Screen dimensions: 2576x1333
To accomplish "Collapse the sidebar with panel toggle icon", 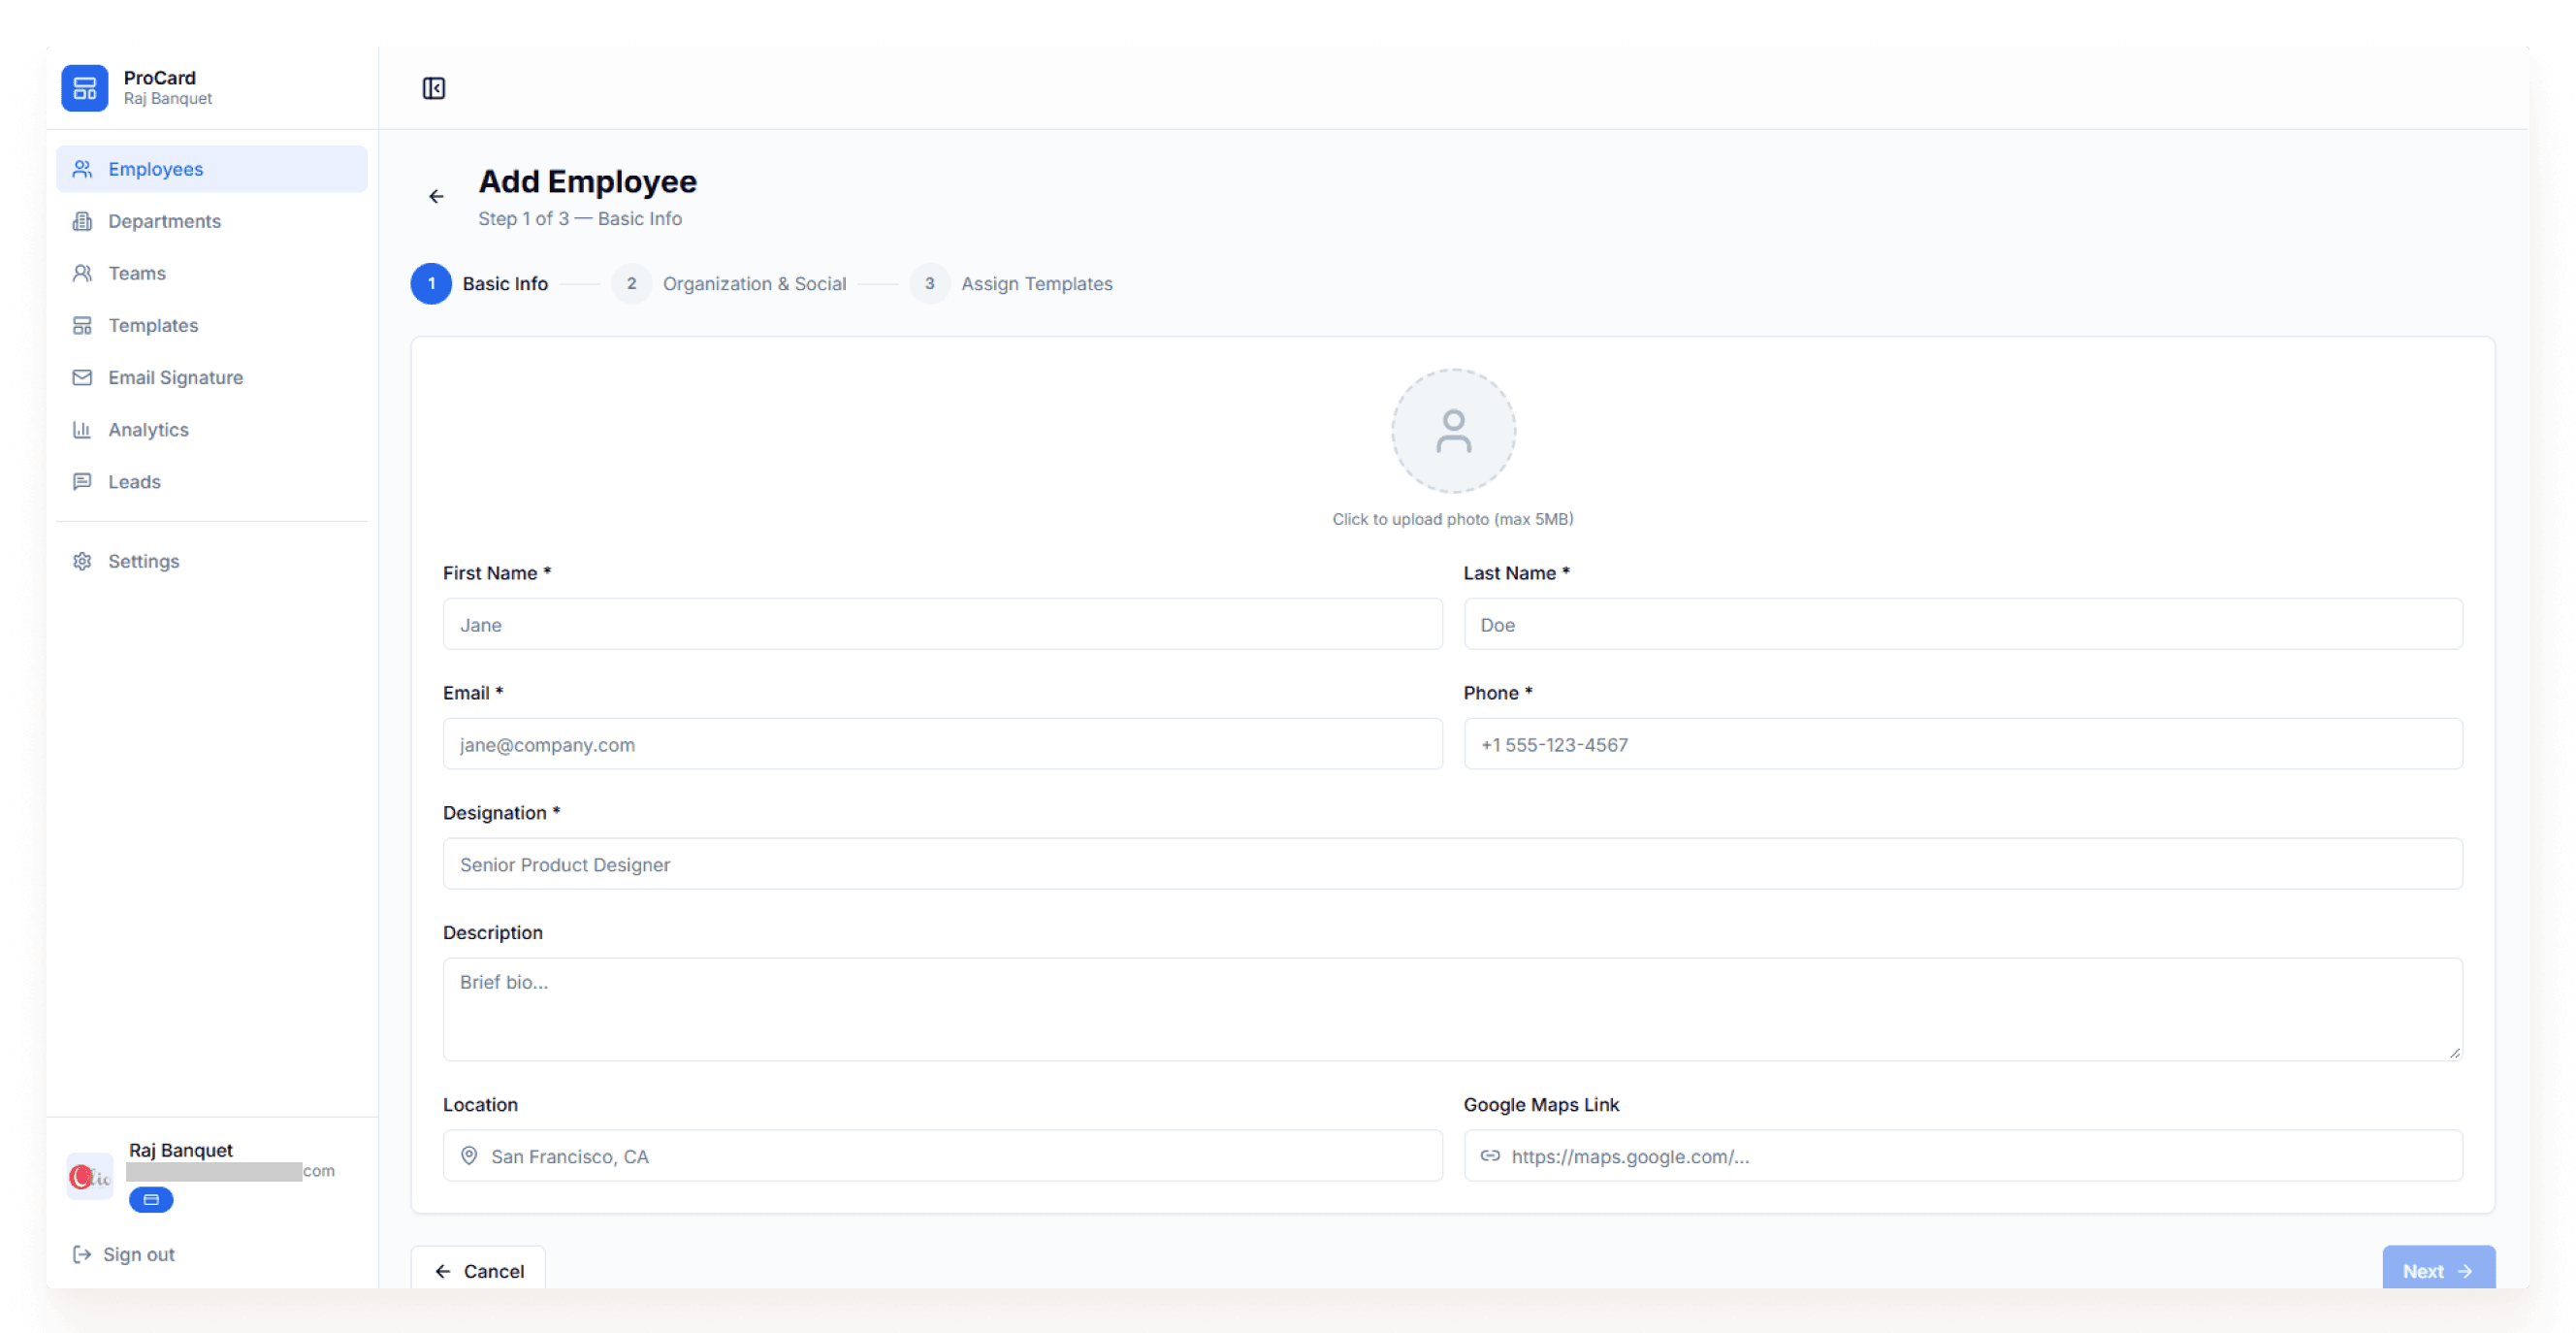I will point(433,88).
